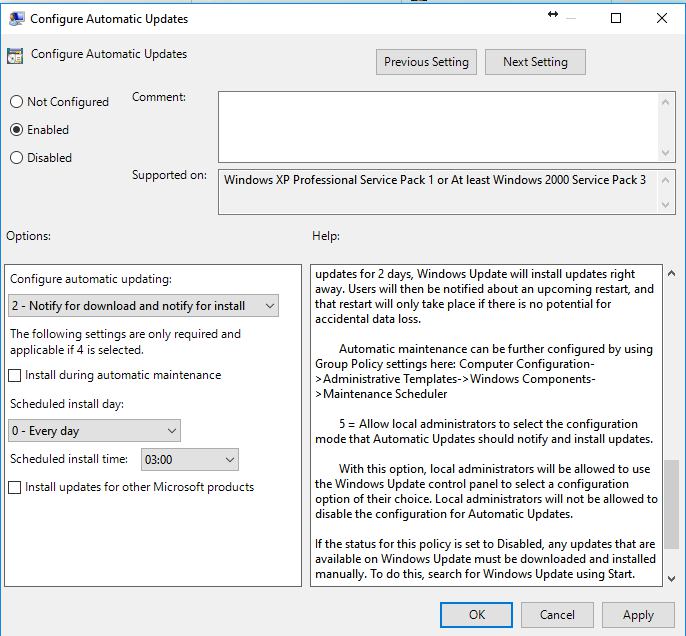The width and height of the screenshot is (686, 636).
Task: Go to Previous Setting
Action: (426, 62)
